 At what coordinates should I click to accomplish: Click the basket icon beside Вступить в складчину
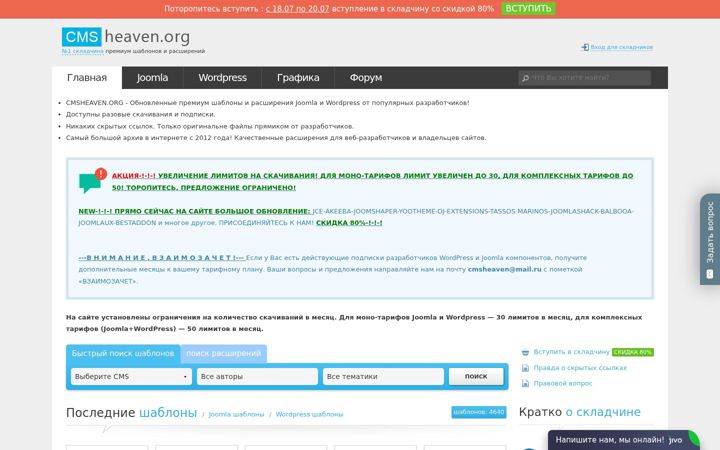[x=525, y=352]
